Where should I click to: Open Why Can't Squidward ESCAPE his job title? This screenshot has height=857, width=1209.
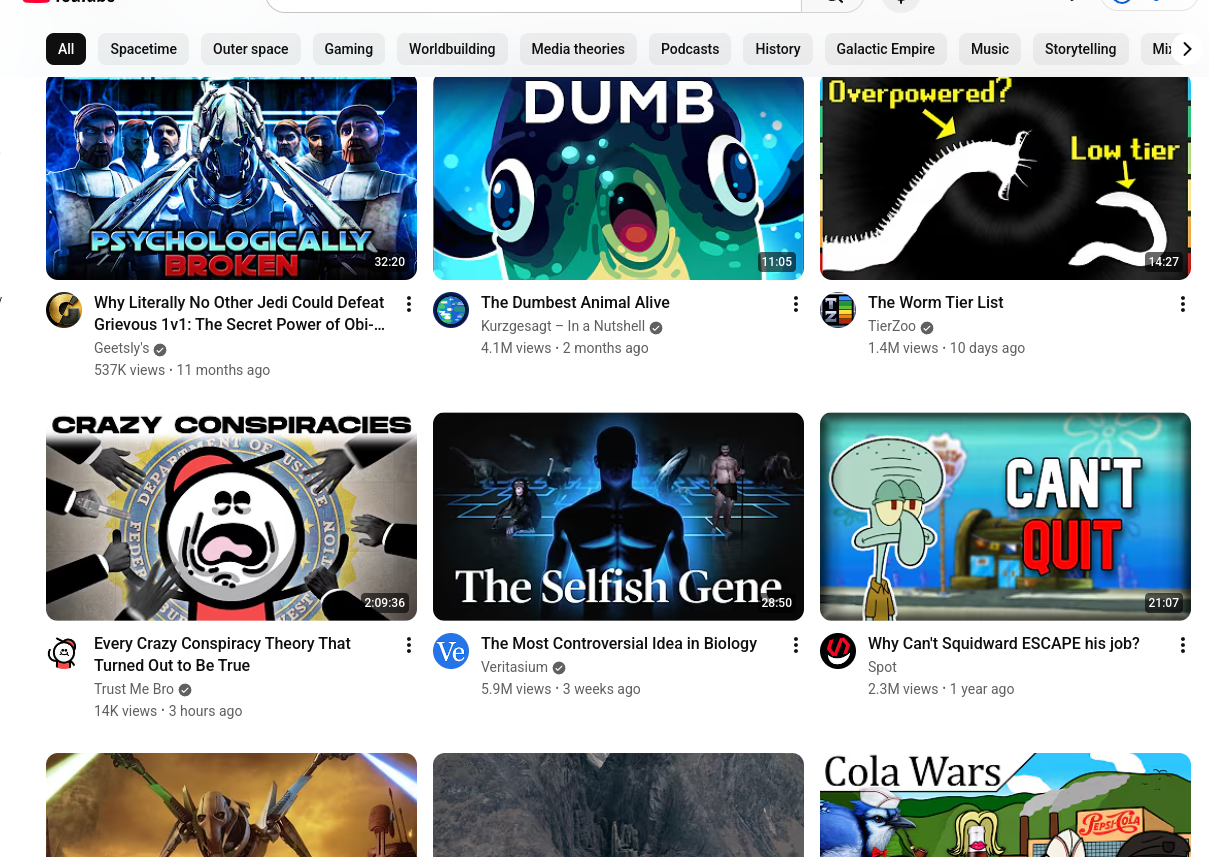[1004, 643]
